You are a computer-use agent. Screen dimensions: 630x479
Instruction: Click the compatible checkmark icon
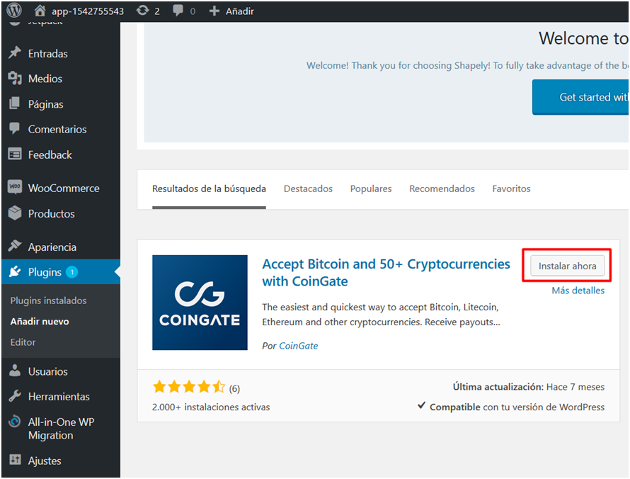(x=421, y=405)
